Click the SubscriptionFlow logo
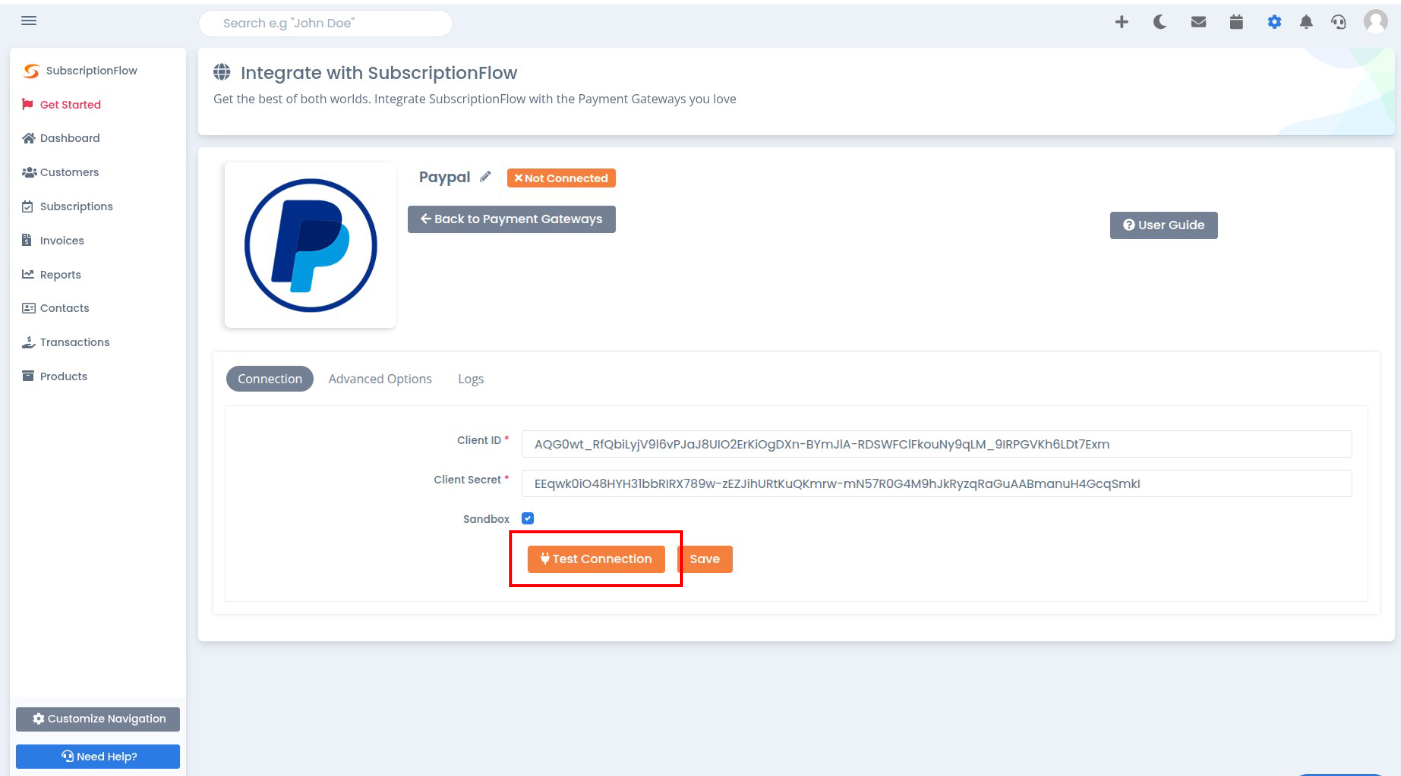Image resolution: width=1401 pixels, height=776 pixels. click(80, 71)
